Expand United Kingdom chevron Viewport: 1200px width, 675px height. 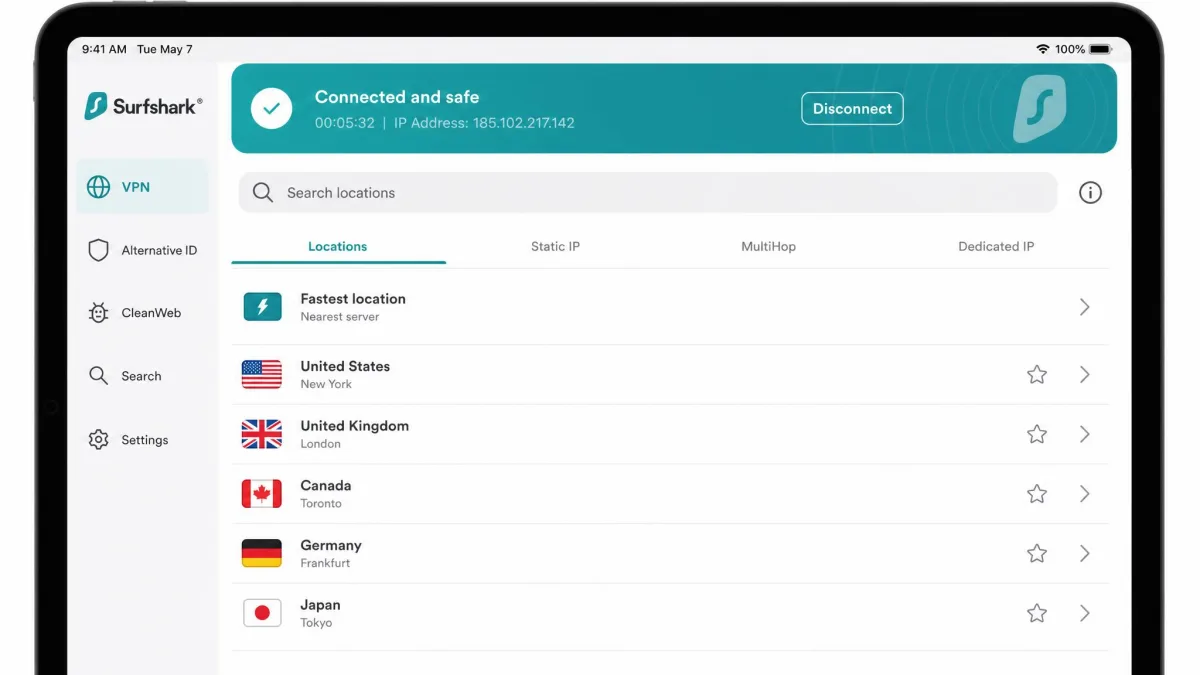point(1085,434)
